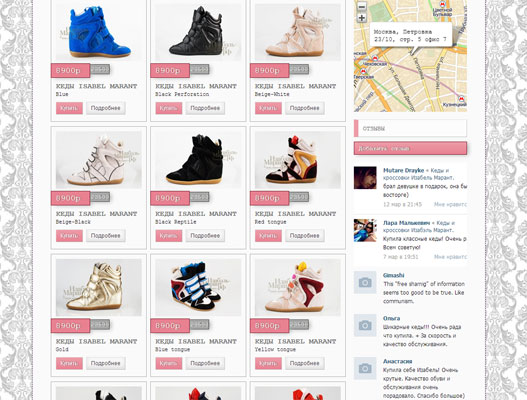Zoom out the map with minus icon
This screenshot has height=400, width=527.
tap(362, 6)
